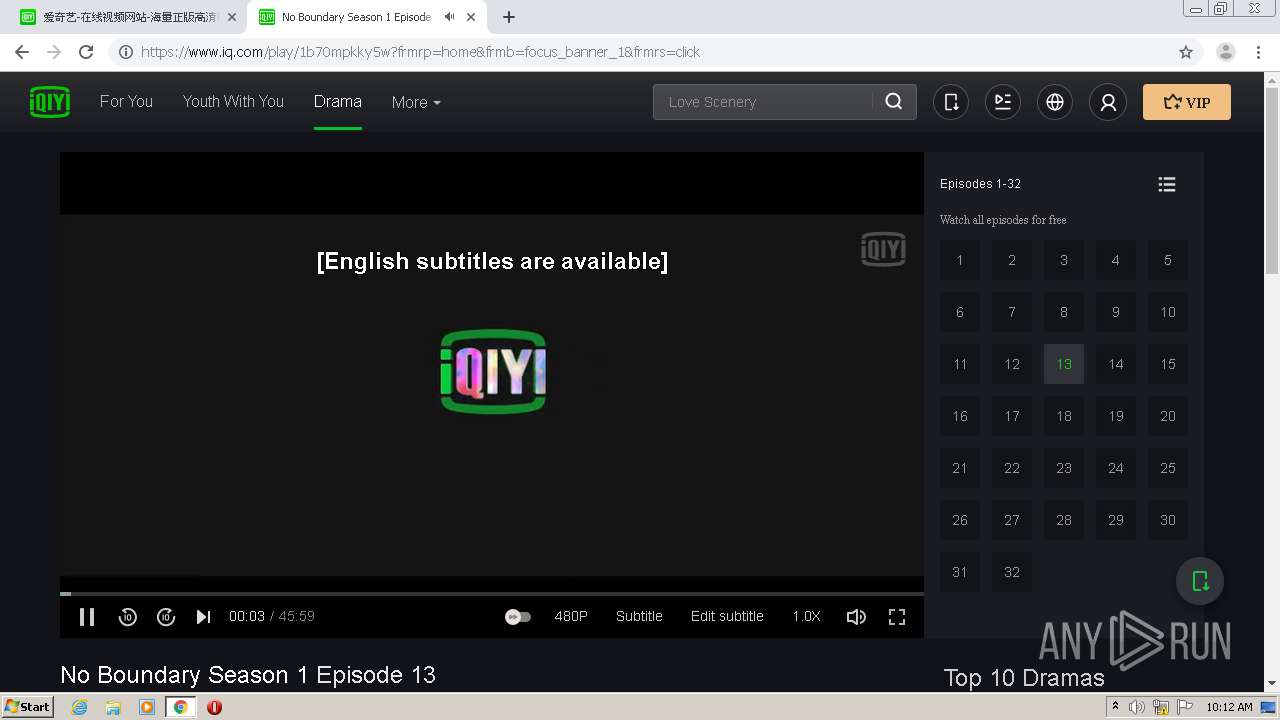Select episode 8
Image resolution: width=1280 pixels, height=720 pixels.
click(1064, 312)
